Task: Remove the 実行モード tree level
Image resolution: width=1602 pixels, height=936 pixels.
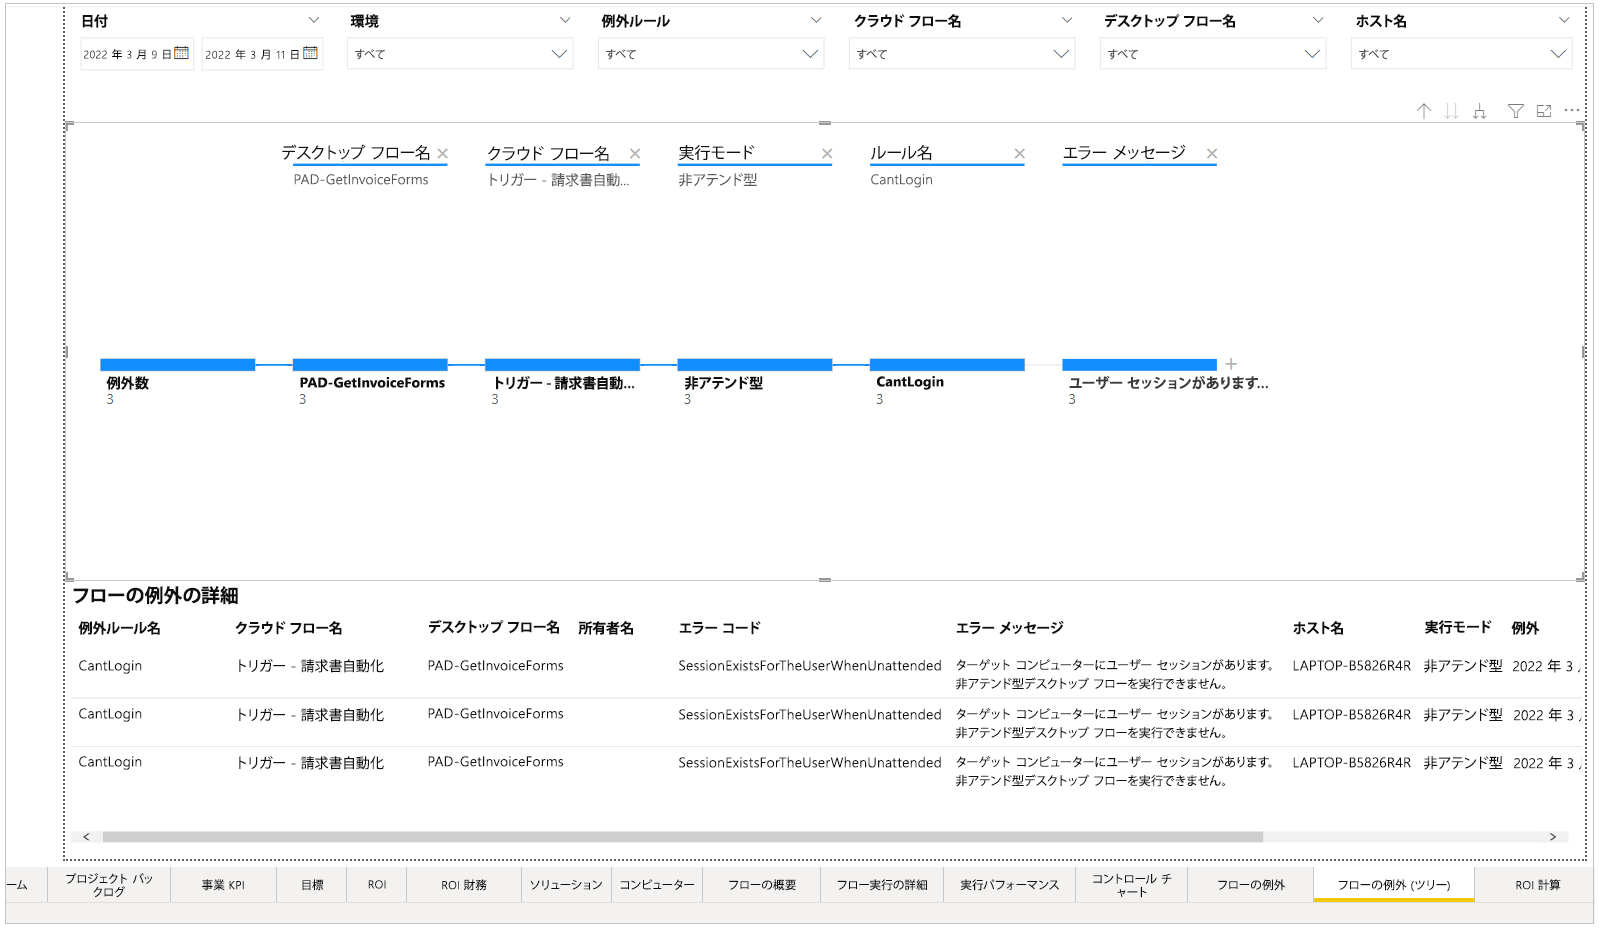Action: 827,154
